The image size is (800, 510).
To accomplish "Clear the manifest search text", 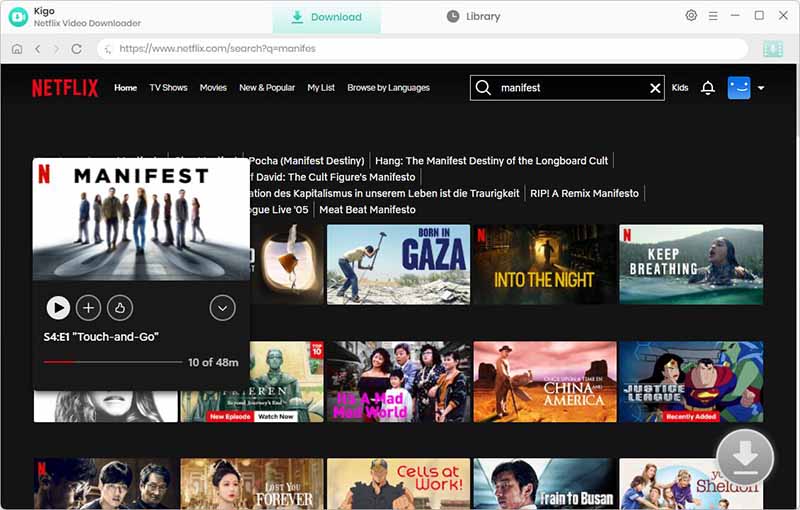I will 655,88.
